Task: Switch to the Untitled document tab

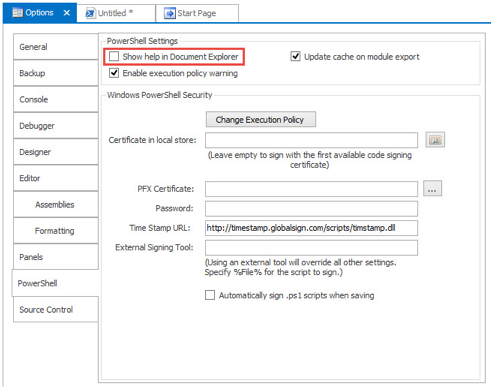Action: tap(116, 13)
